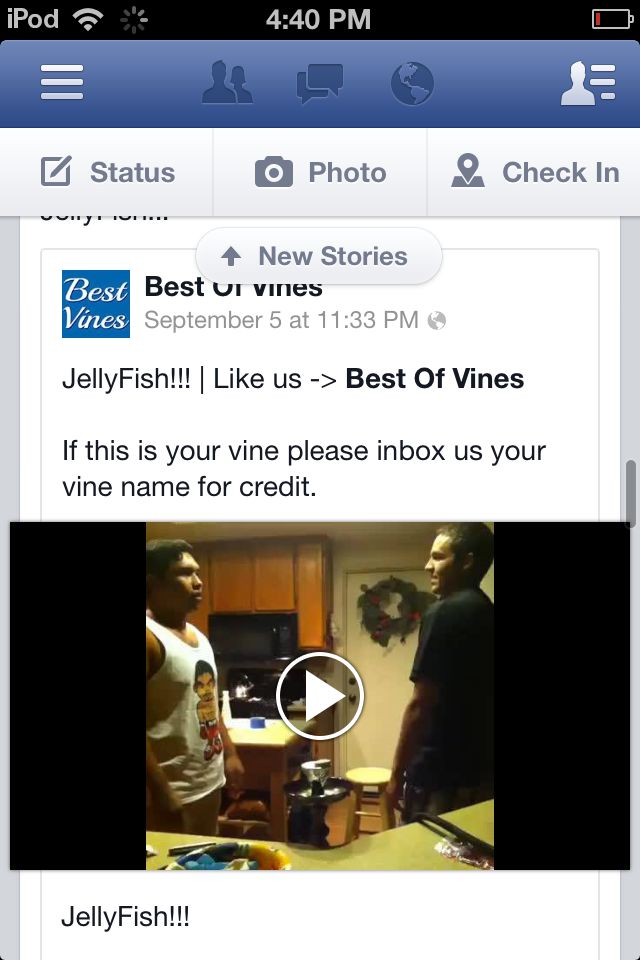Click the post timestamp September 5
The height and width of the screenshot is (960, 640).
[x=281, y=320]
